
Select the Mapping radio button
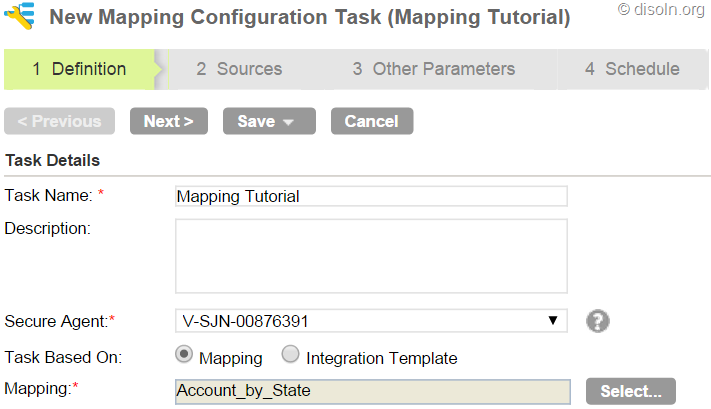point(183,355)
